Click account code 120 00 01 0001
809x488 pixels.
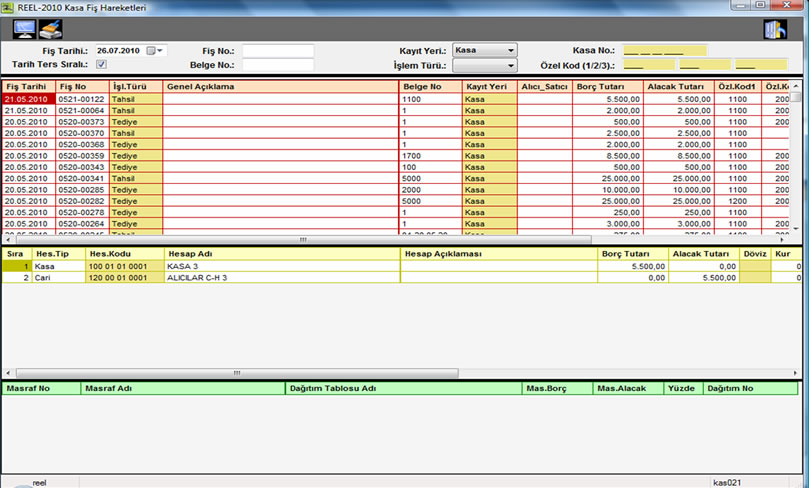tap(125, 278)
